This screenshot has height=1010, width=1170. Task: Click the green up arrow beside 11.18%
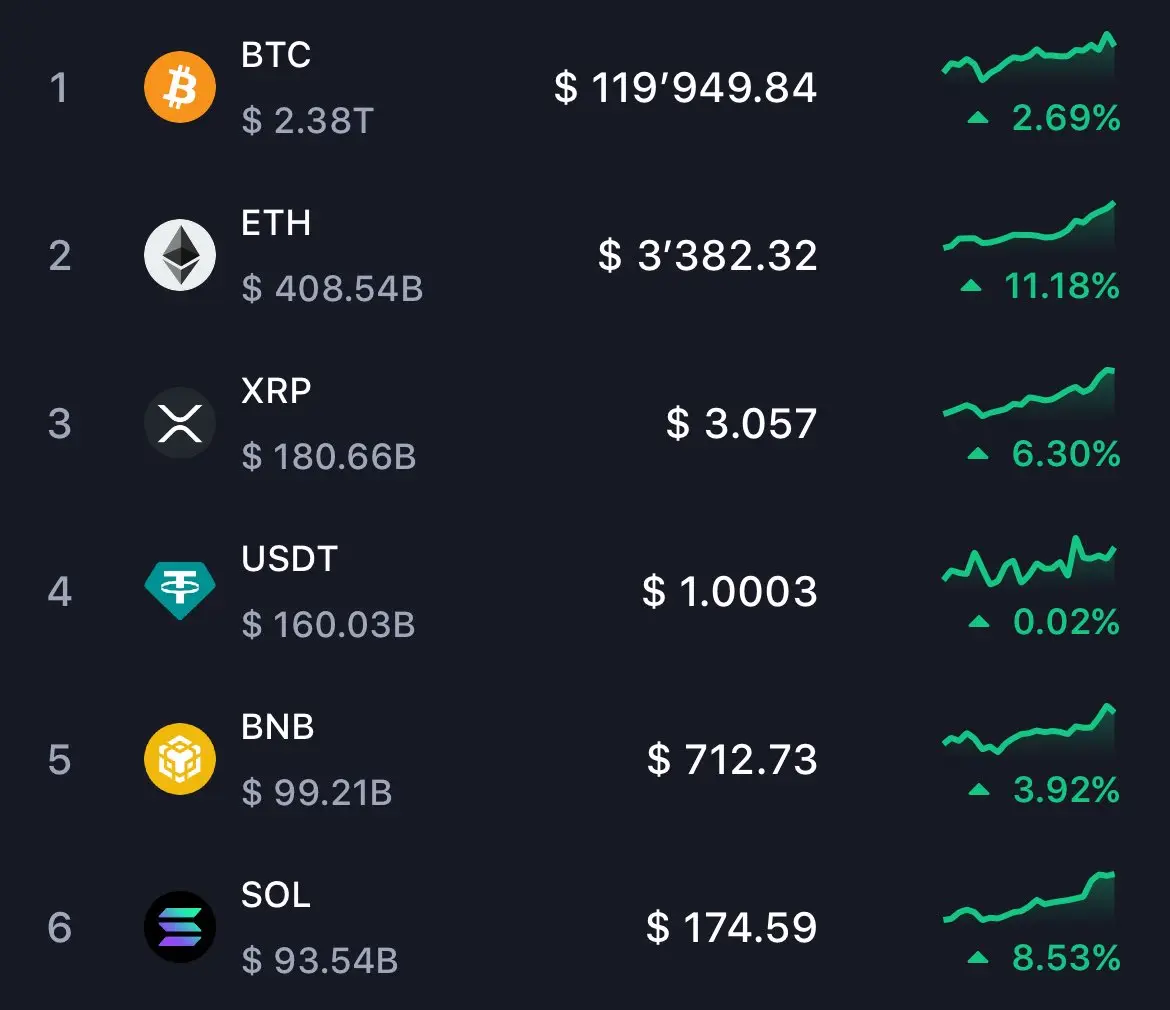971,285
